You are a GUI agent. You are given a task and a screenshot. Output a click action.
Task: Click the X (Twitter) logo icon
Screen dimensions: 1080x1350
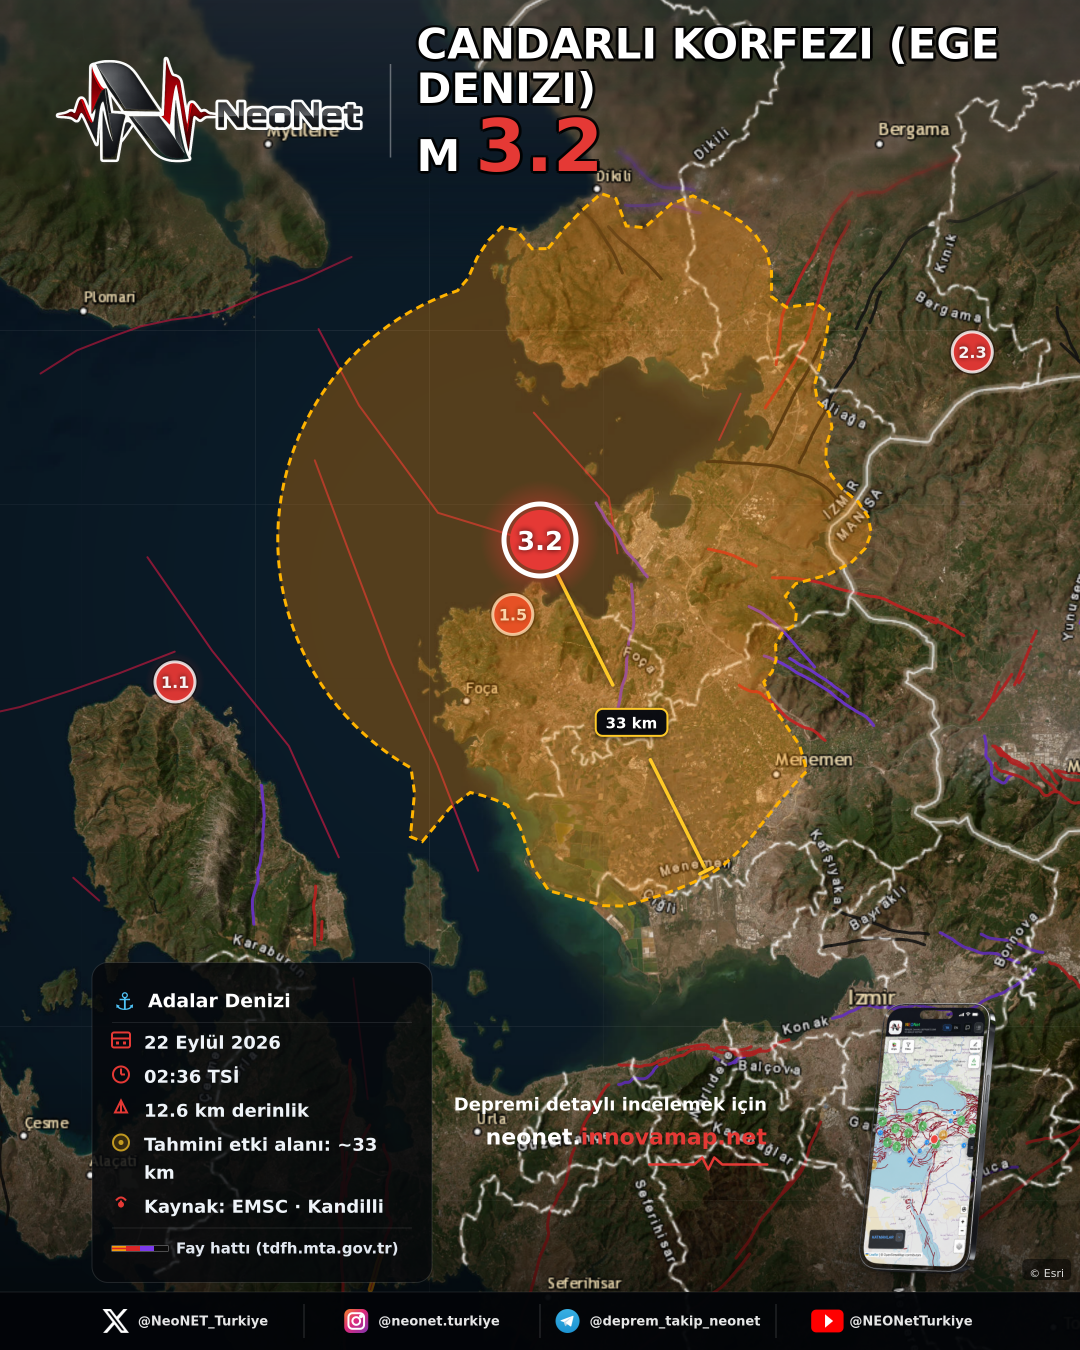pyautogui.click(x=116, y=1321)
